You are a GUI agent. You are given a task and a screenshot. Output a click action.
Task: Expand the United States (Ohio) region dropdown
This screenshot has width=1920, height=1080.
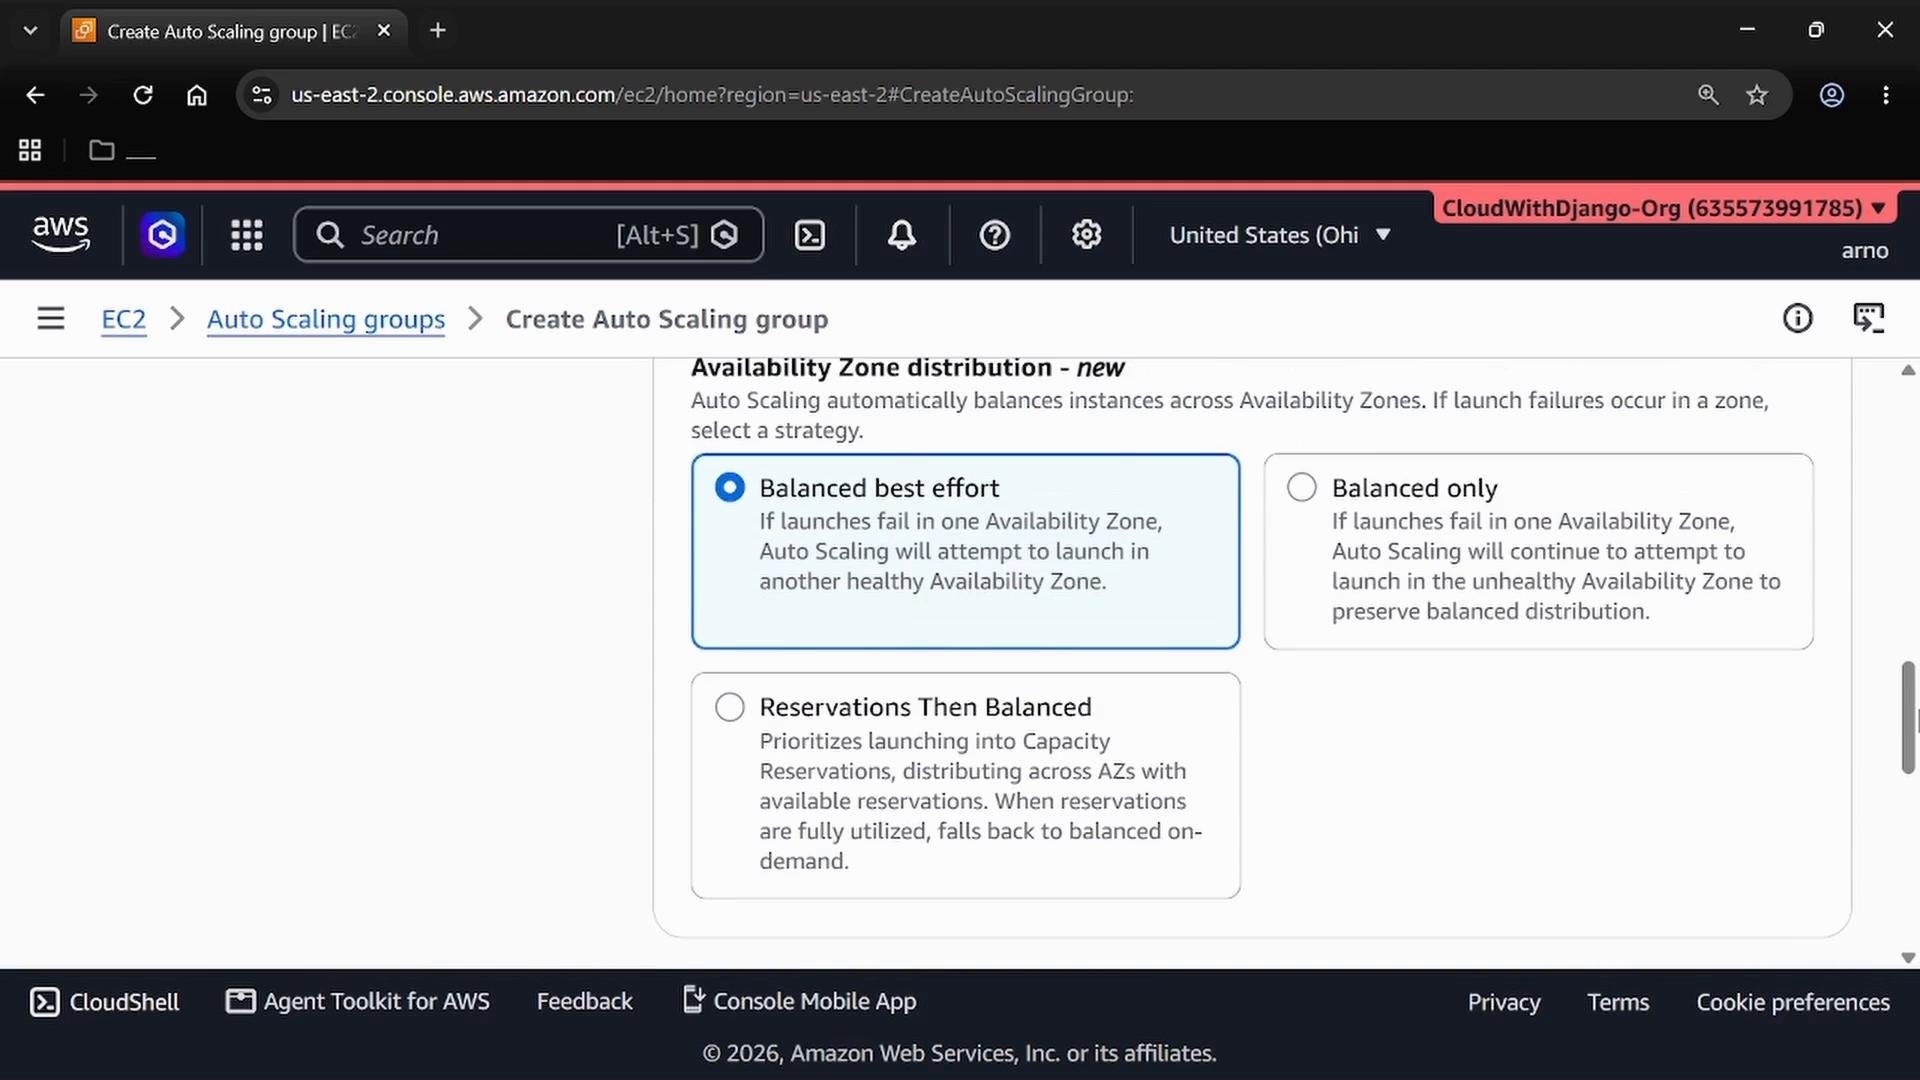pyautogui.click(x=1280, y=235)
